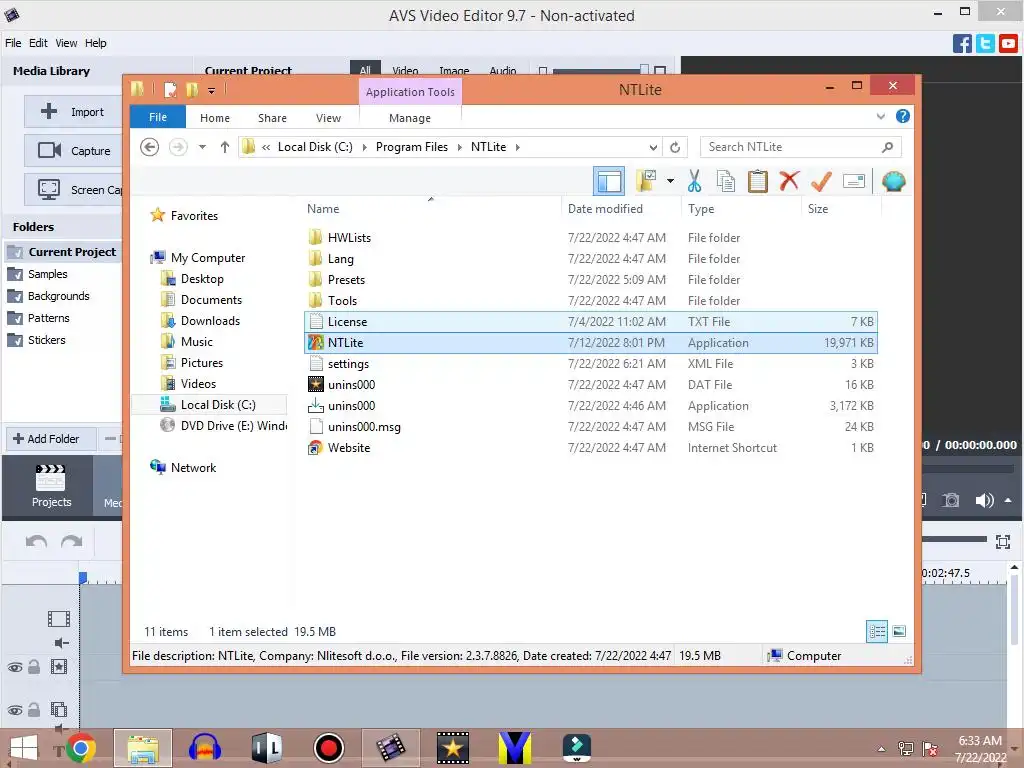
Task: Click the undo arrow in AVS timeline toolbar
Action: pyautogui.click(x=37, y=541)
